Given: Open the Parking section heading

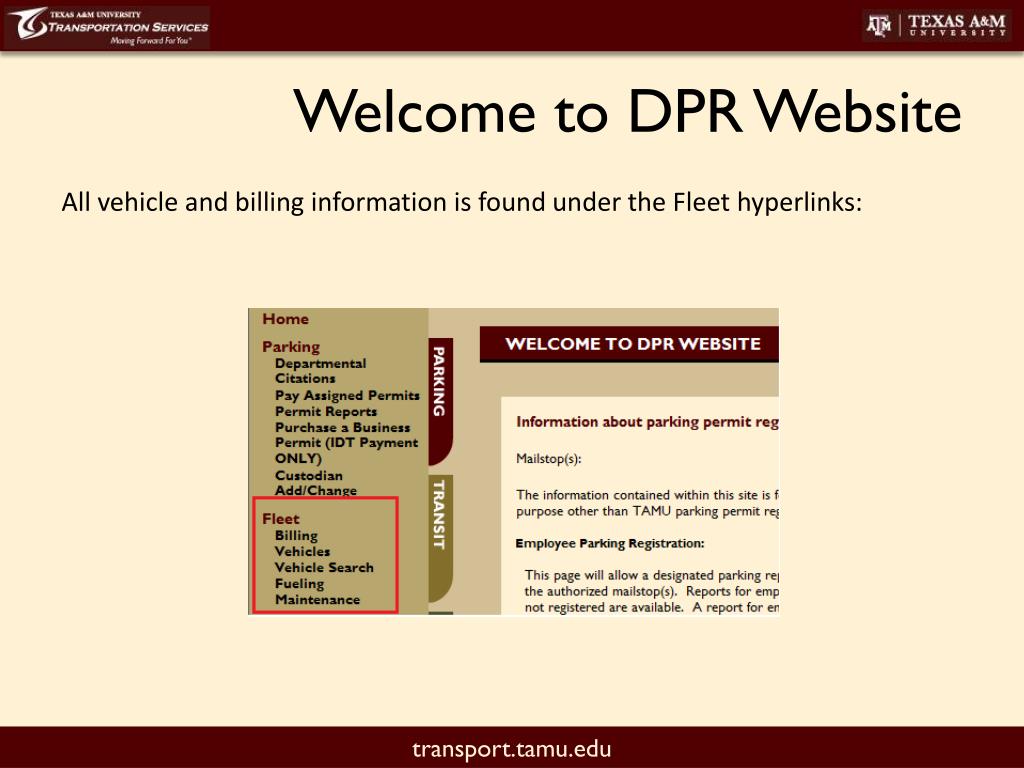Looking at the screenshot, I should pyautogui.click(x=291, y=347).
